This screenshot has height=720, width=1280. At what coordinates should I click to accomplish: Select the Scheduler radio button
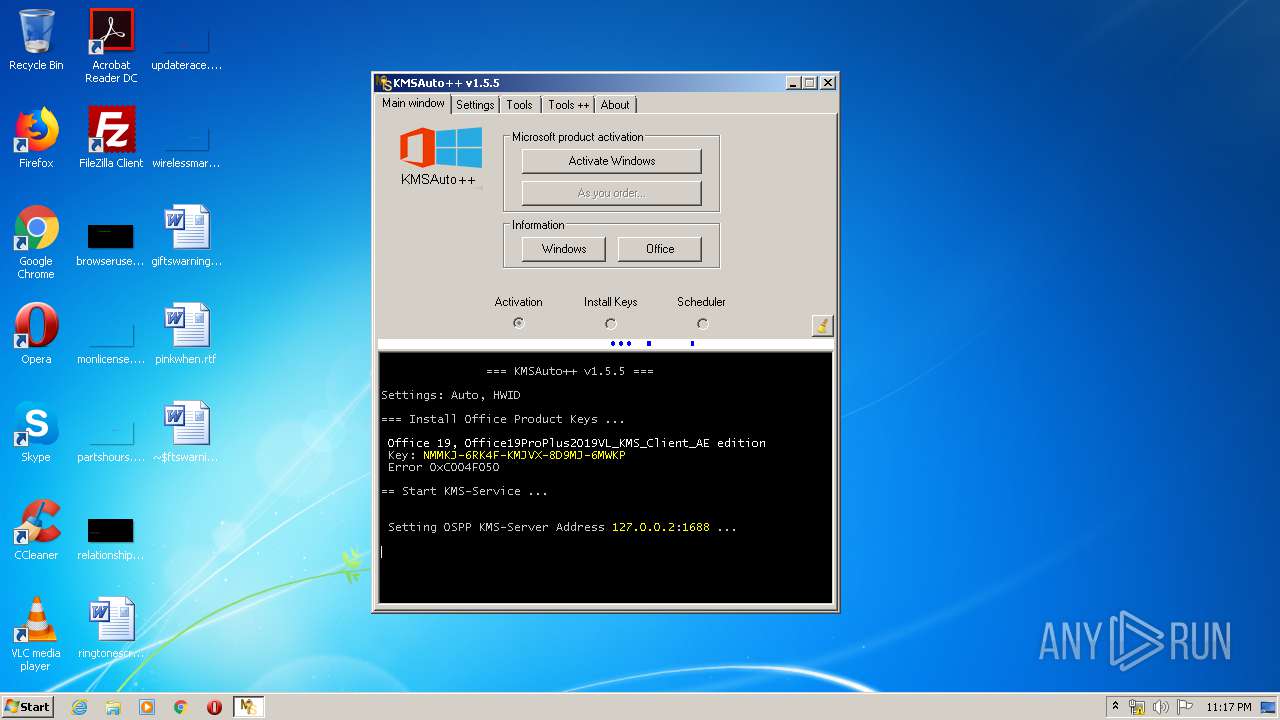(702, 323)
